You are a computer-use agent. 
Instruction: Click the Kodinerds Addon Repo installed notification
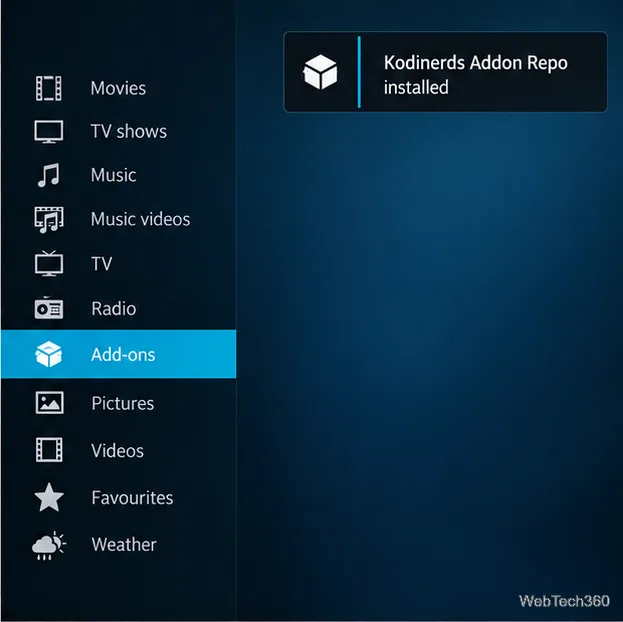(x=445, y=72)
